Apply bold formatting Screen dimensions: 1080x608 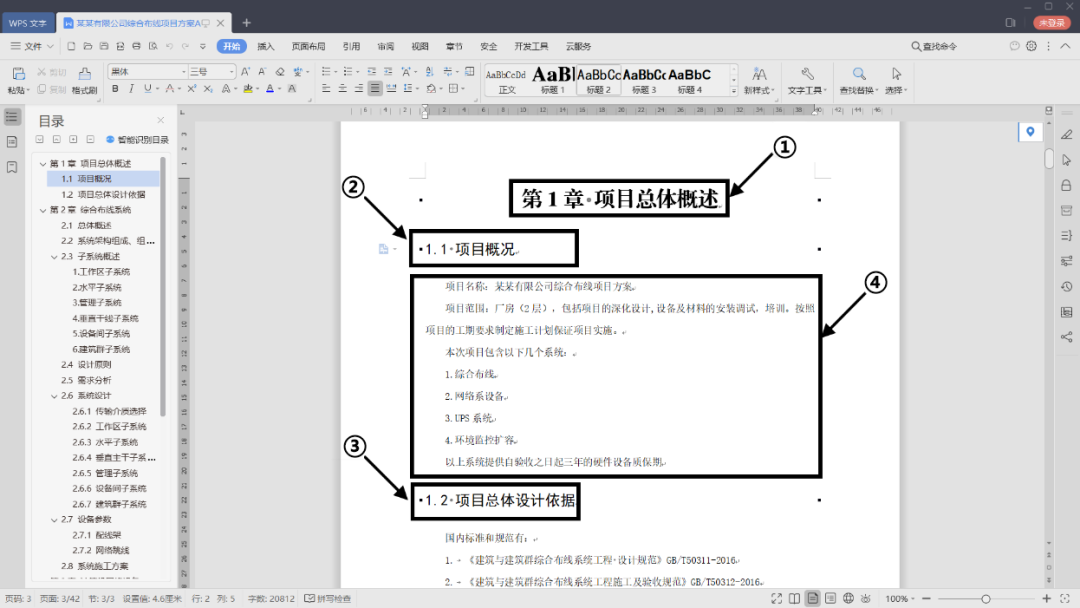[x=115, y=89]
